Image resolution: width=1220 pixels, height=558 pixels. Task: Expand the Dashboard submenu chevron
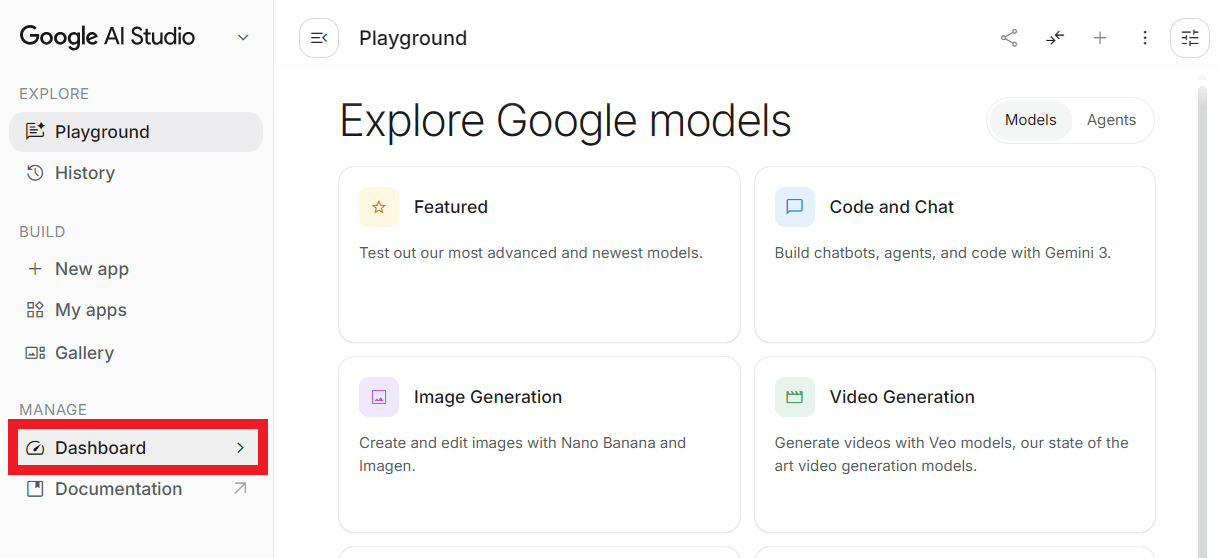(240, 448)
